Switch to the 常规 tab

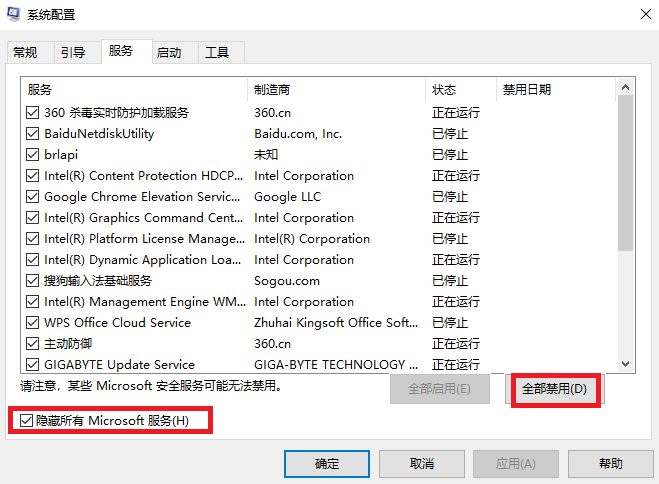26,52
